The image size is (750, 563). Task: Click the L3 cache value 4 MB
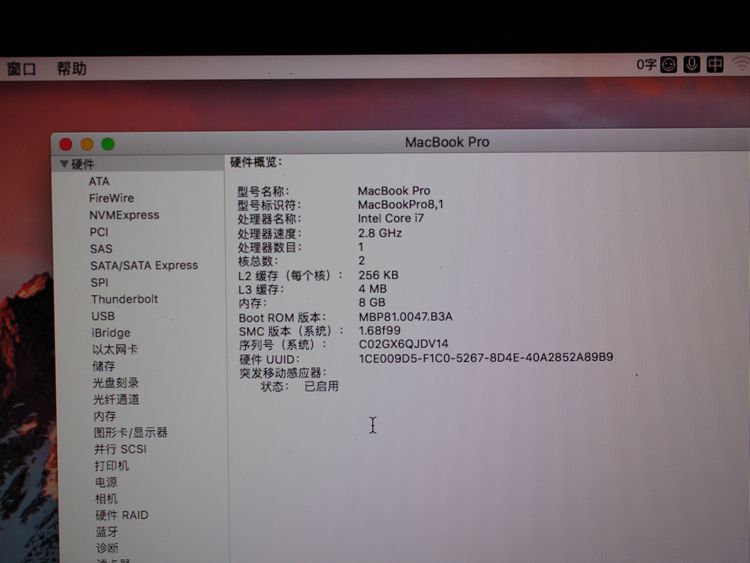click(x=373, y=289)
